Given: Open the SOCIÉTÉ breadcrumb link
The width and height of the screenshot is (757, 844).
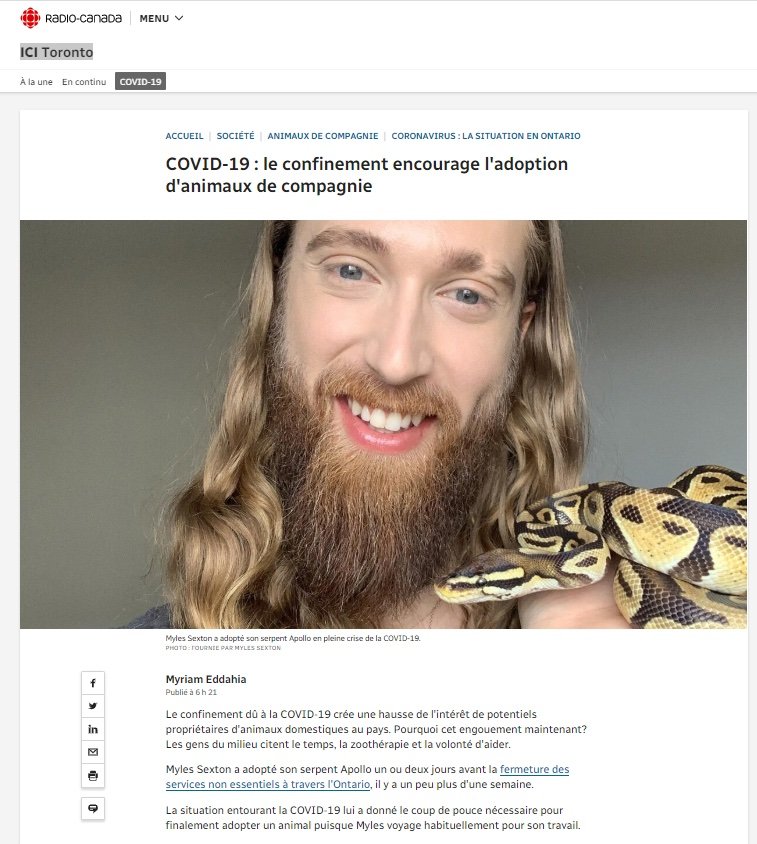Looking at the screenshot, I should click(x=235, y=136).
